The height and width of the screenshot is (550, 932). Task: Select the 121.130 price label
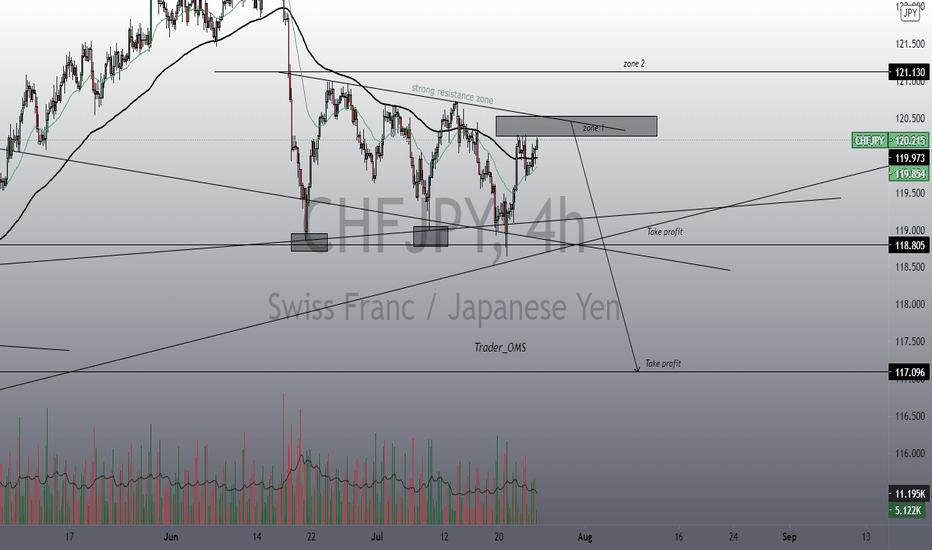[909, 72]
